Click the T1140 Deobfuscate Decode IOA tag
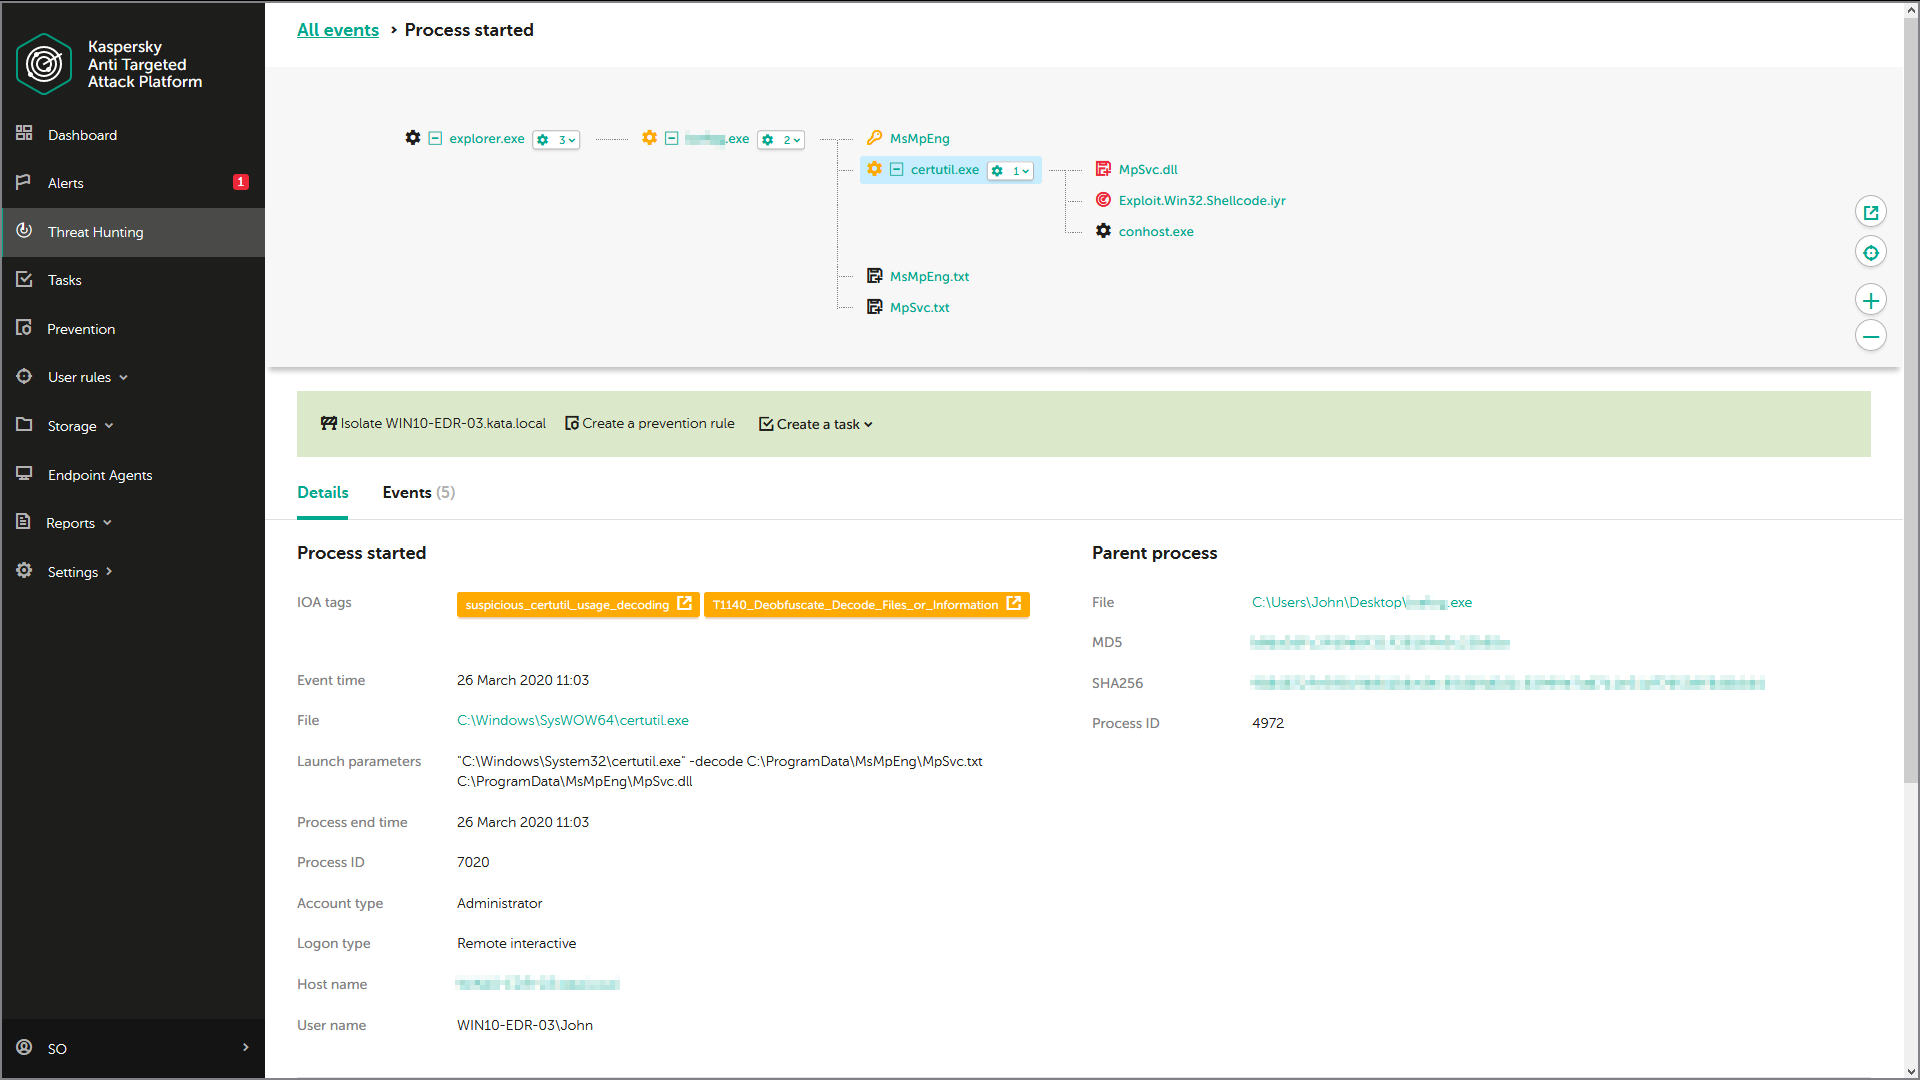This screenshot has width=1920, height=1080. 855,605
